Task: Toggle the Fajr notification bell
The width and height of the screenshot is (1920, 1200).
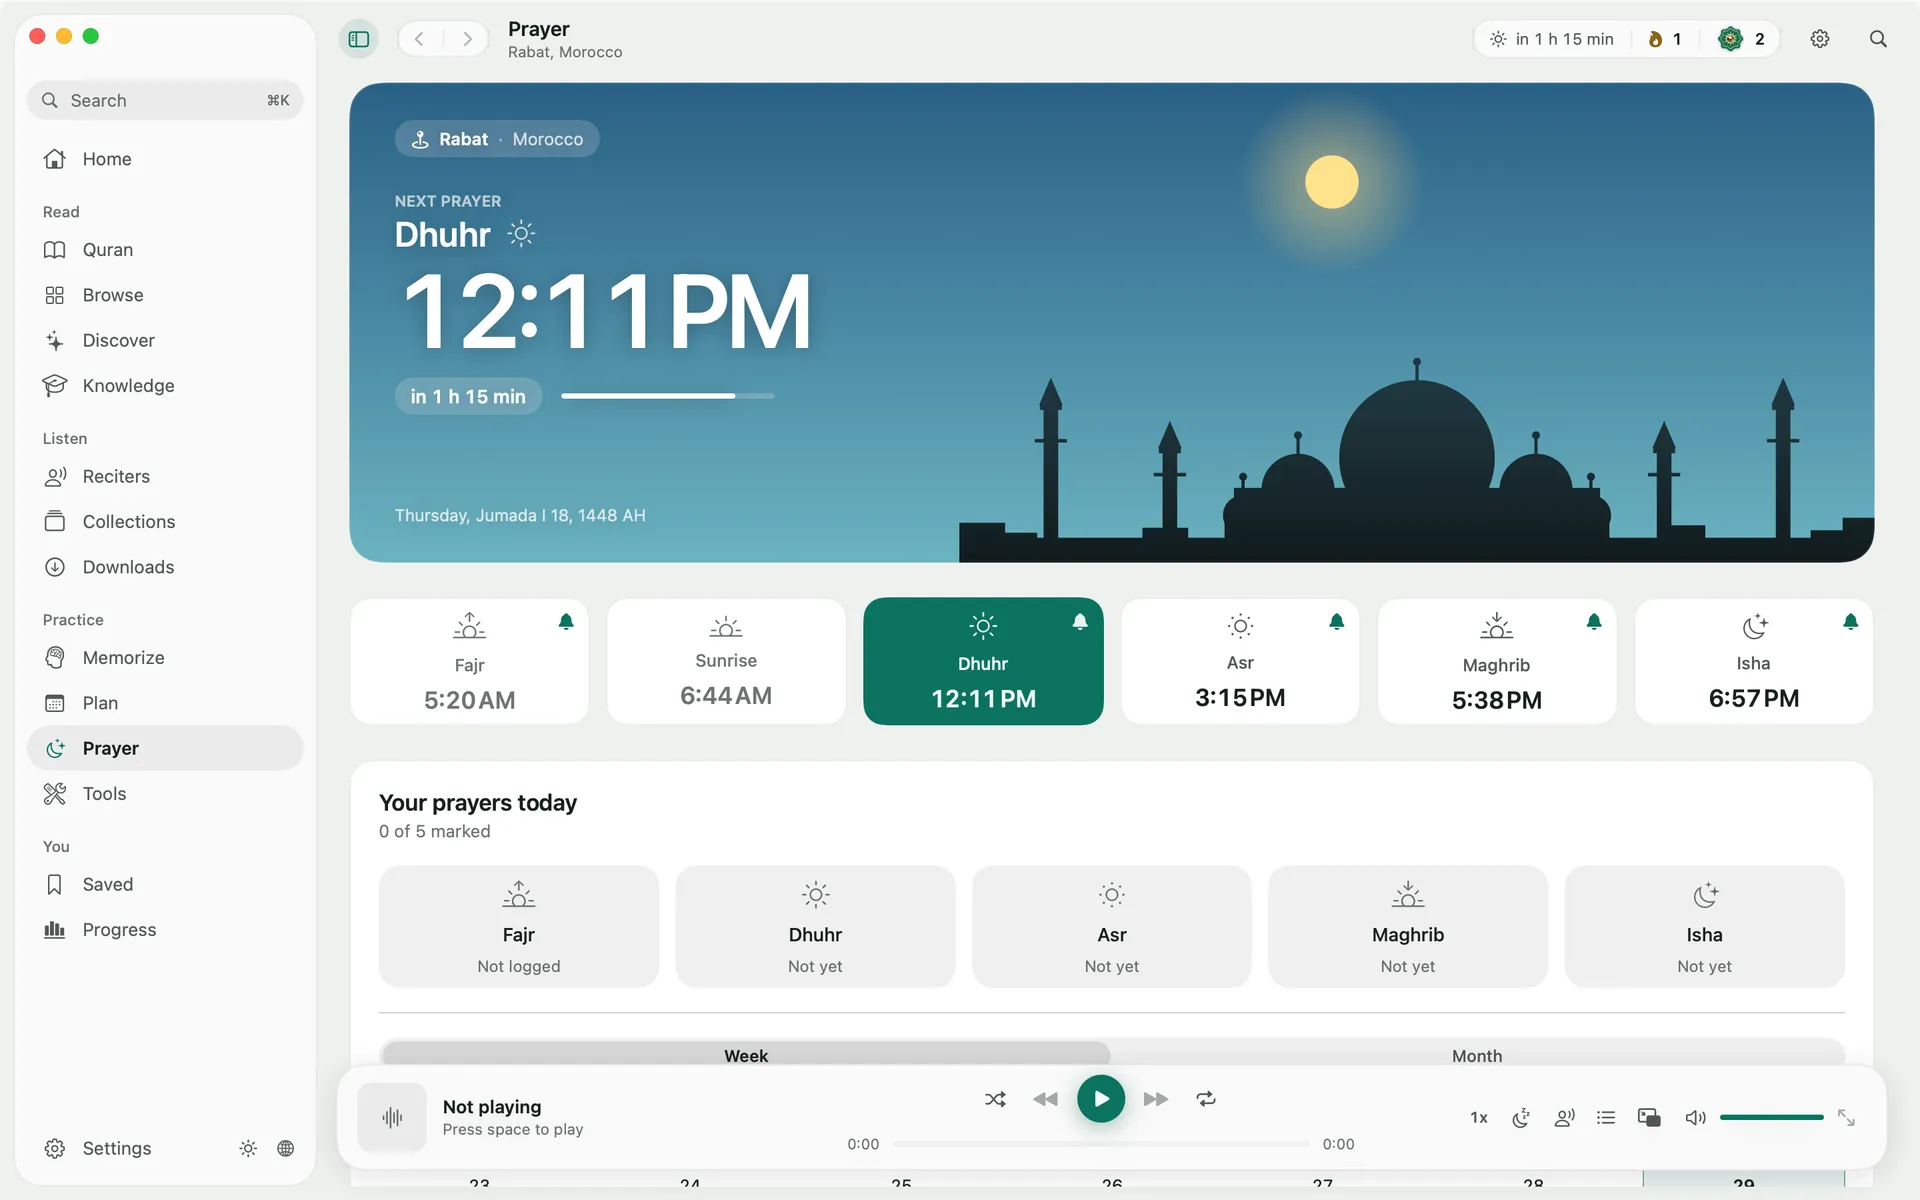Action: (566, 622)
